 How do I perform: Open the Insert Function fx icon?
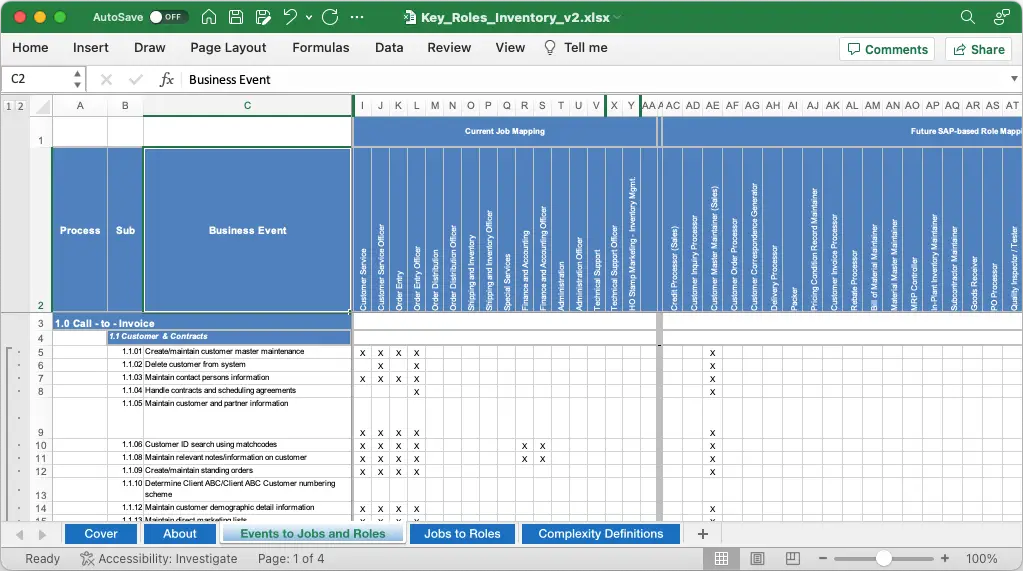[x=166, y=80]
